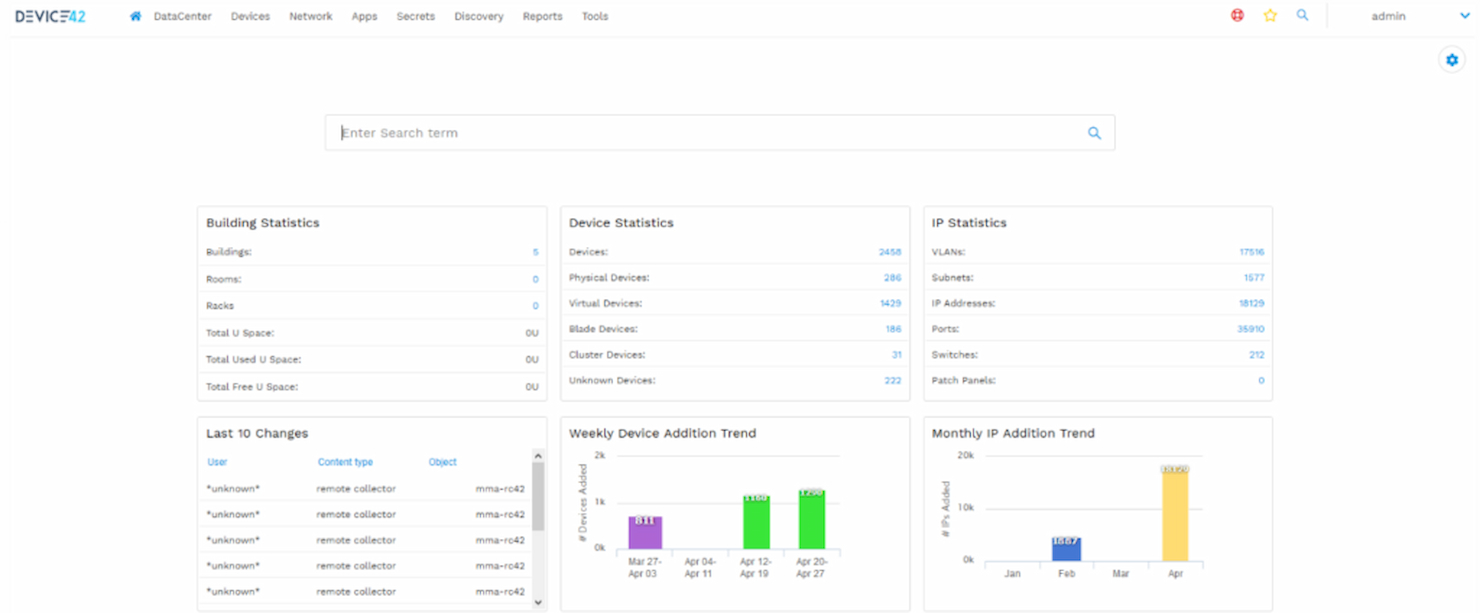1480x613 pixels.
Task: Click the Total Used U Space label
Action: pos(253,360)
